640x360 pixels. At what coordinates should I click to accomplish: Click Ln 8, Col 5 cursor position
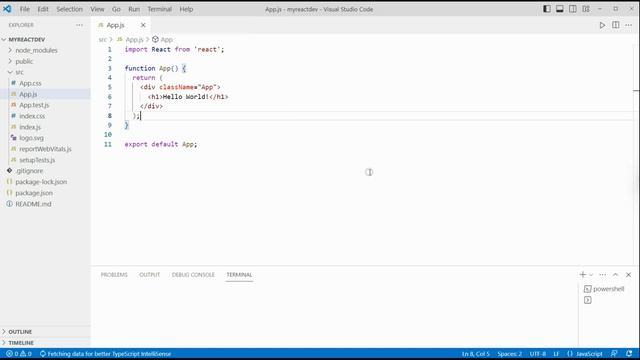[476, 354]
